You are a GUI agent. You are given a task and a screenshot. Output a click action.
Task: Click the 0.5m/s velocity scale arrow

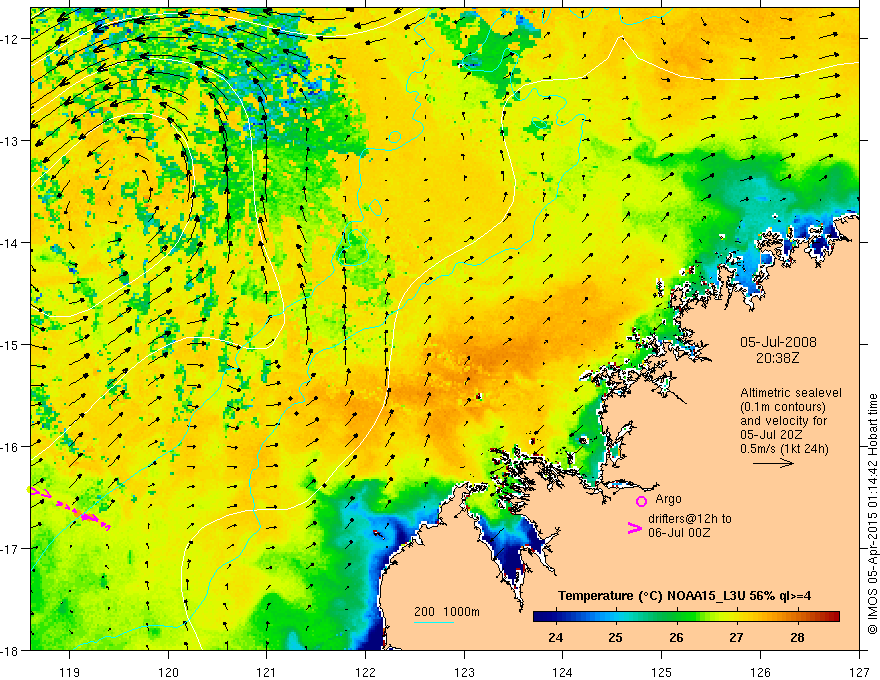(773, 463)
